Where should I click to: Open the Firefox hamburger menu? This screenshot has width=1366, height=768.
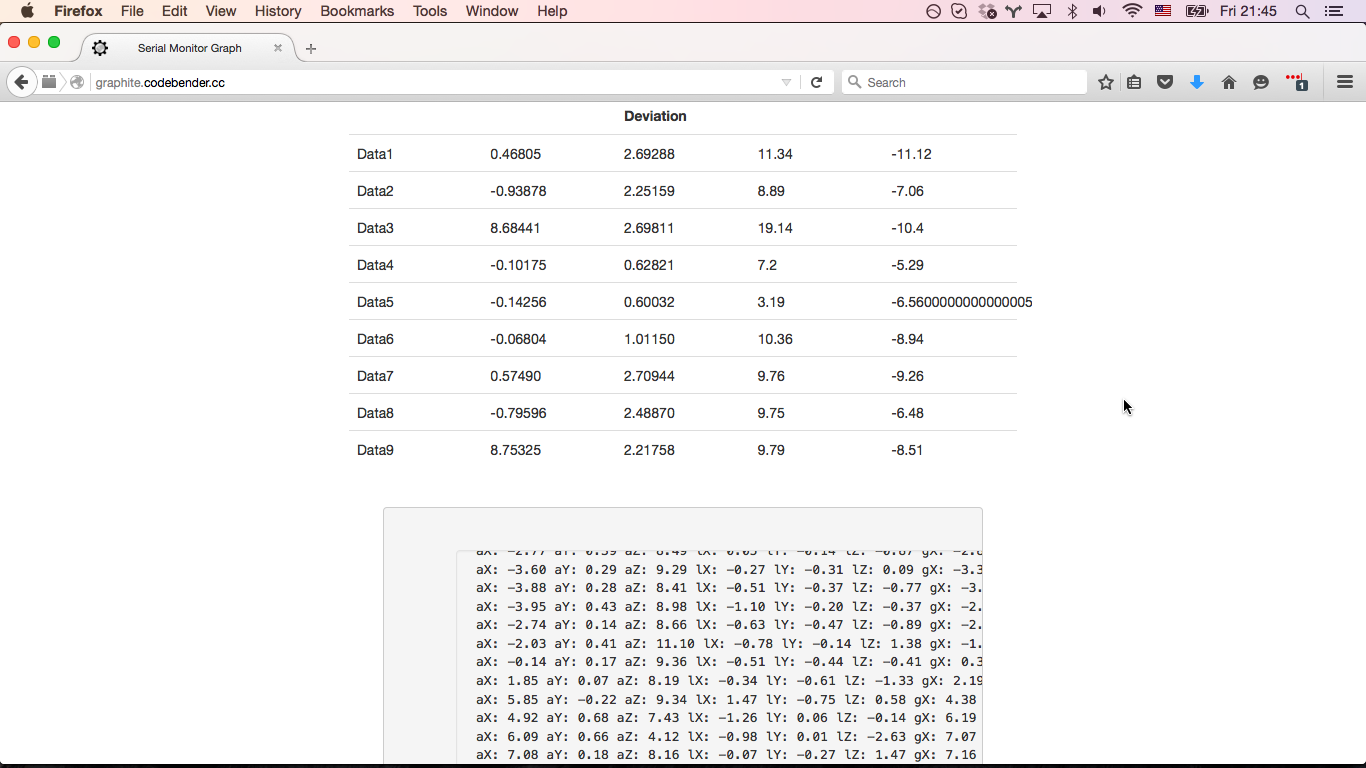1345,82
